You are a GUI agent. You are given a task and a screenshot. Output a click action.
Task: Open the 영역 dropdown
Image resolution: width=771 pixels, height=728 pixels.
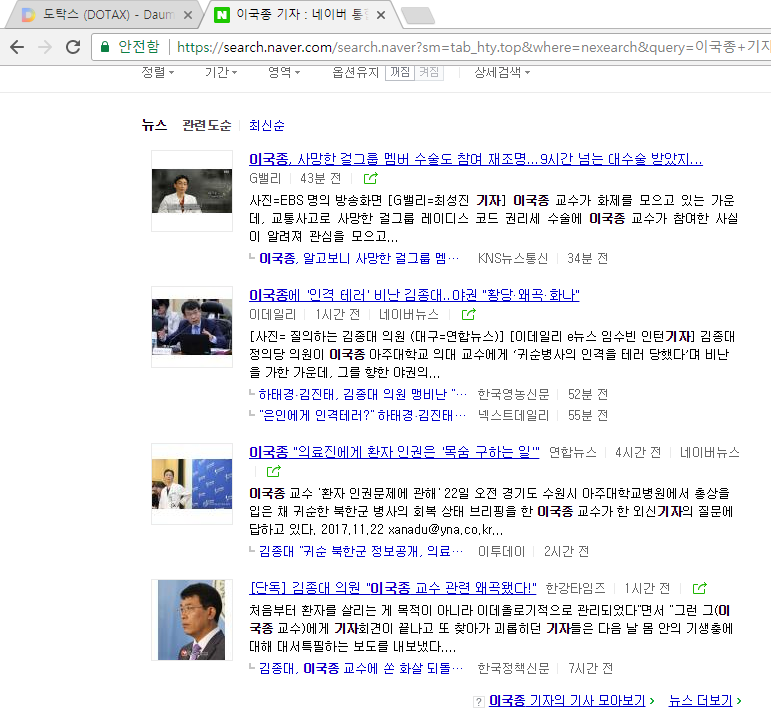[284, 73]
